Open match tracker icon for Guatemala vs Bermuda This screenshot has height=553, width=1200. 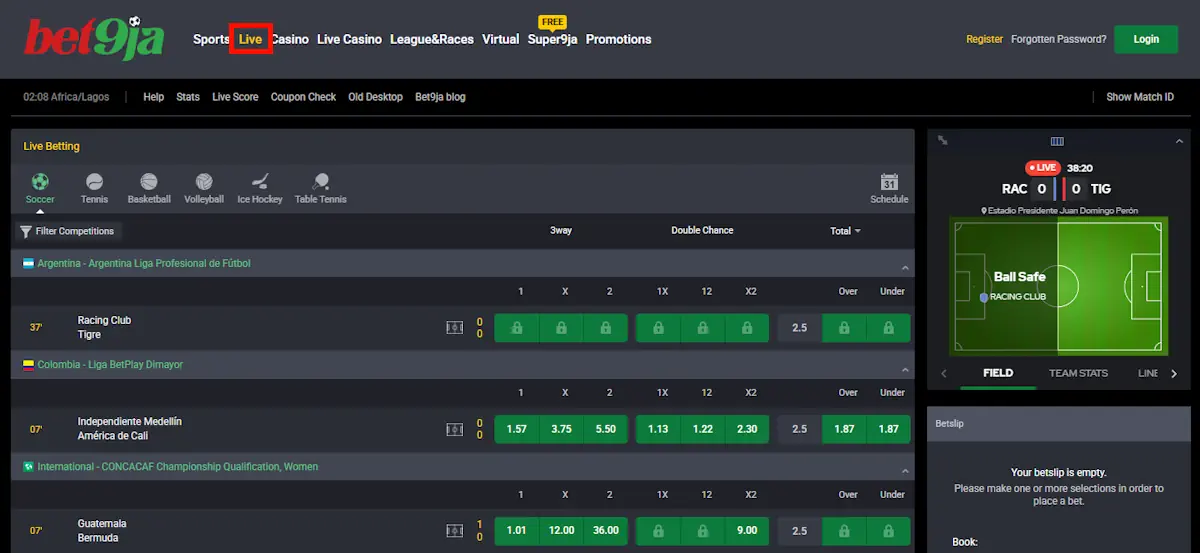(x=454, y=531)
